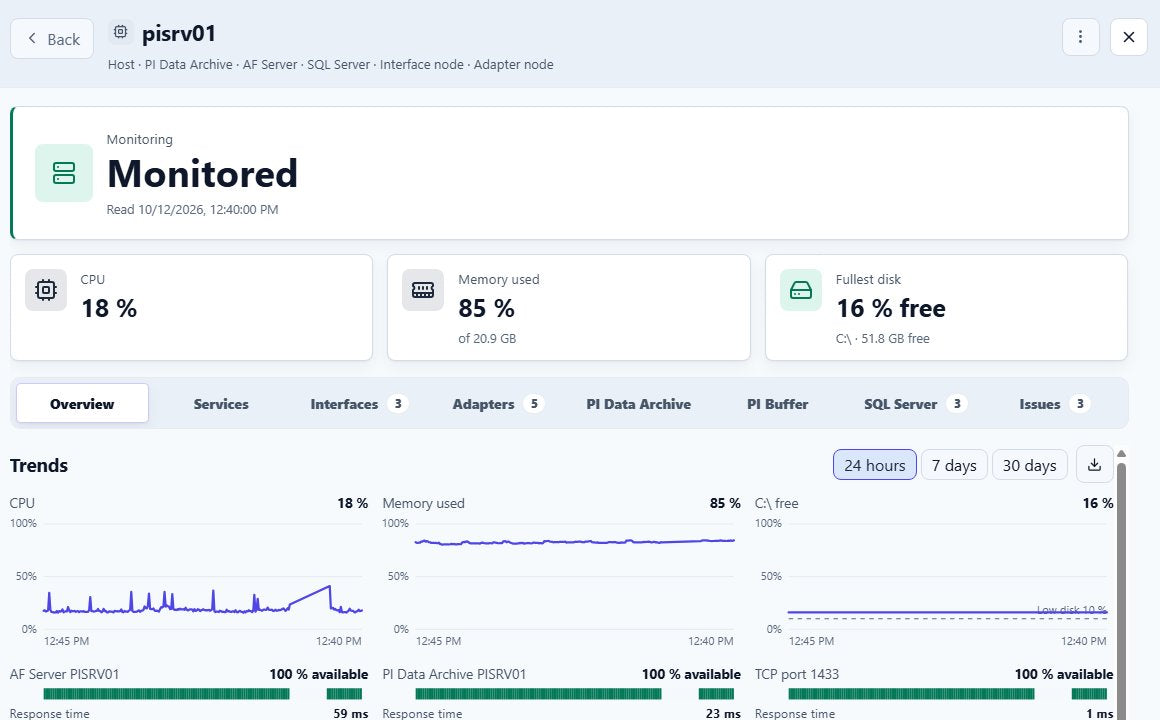This screenshot has height=720, width=1160.
Task: Click the disk drive icon for Fullest disk
Action: click(x=801, y=290)
